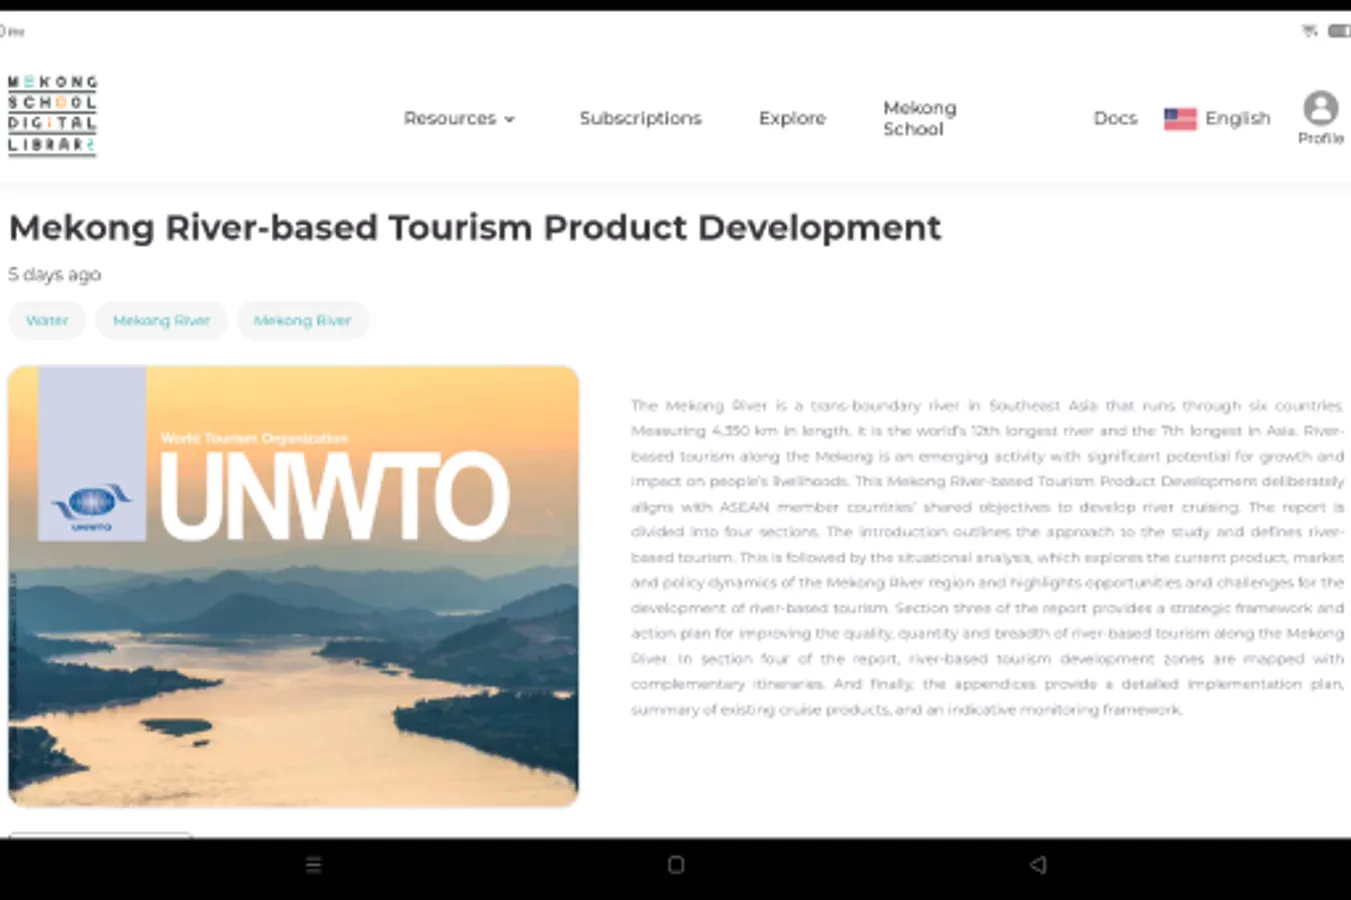Open the Mekong School menu item
This screenshot has width=1351, height=900.
920,118
